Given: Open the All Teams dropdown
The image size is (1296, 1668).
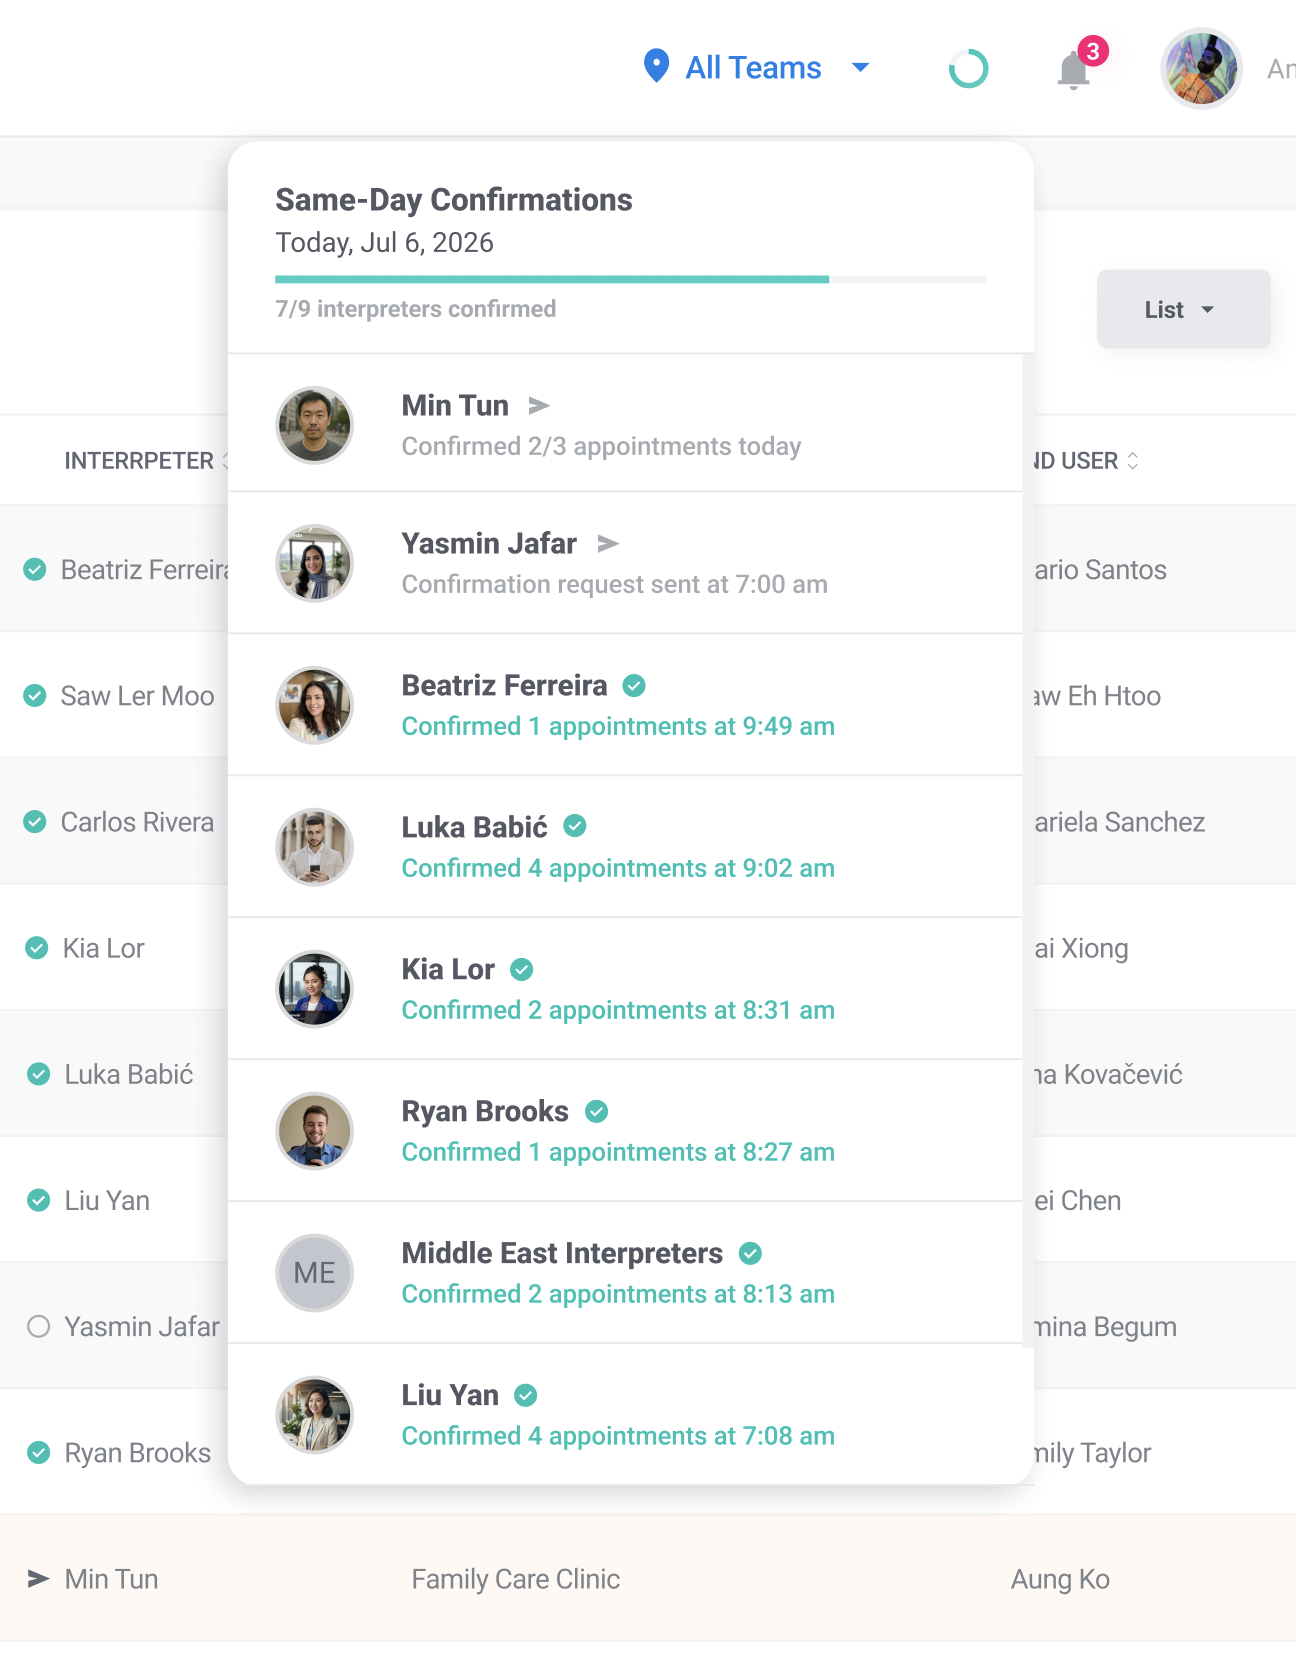Looking at the screenshot, I should pyautogui.click(x=756, y=68).
